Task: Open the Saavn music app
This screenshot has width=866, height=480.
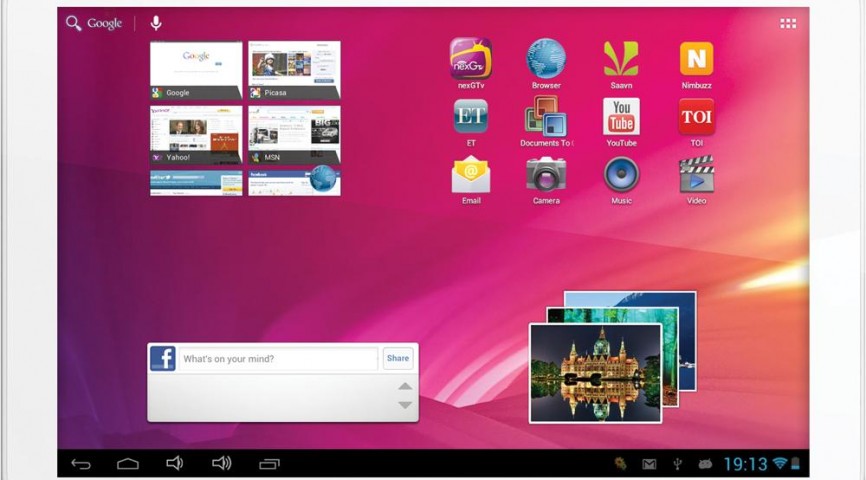Action: (x=621, y=59)
